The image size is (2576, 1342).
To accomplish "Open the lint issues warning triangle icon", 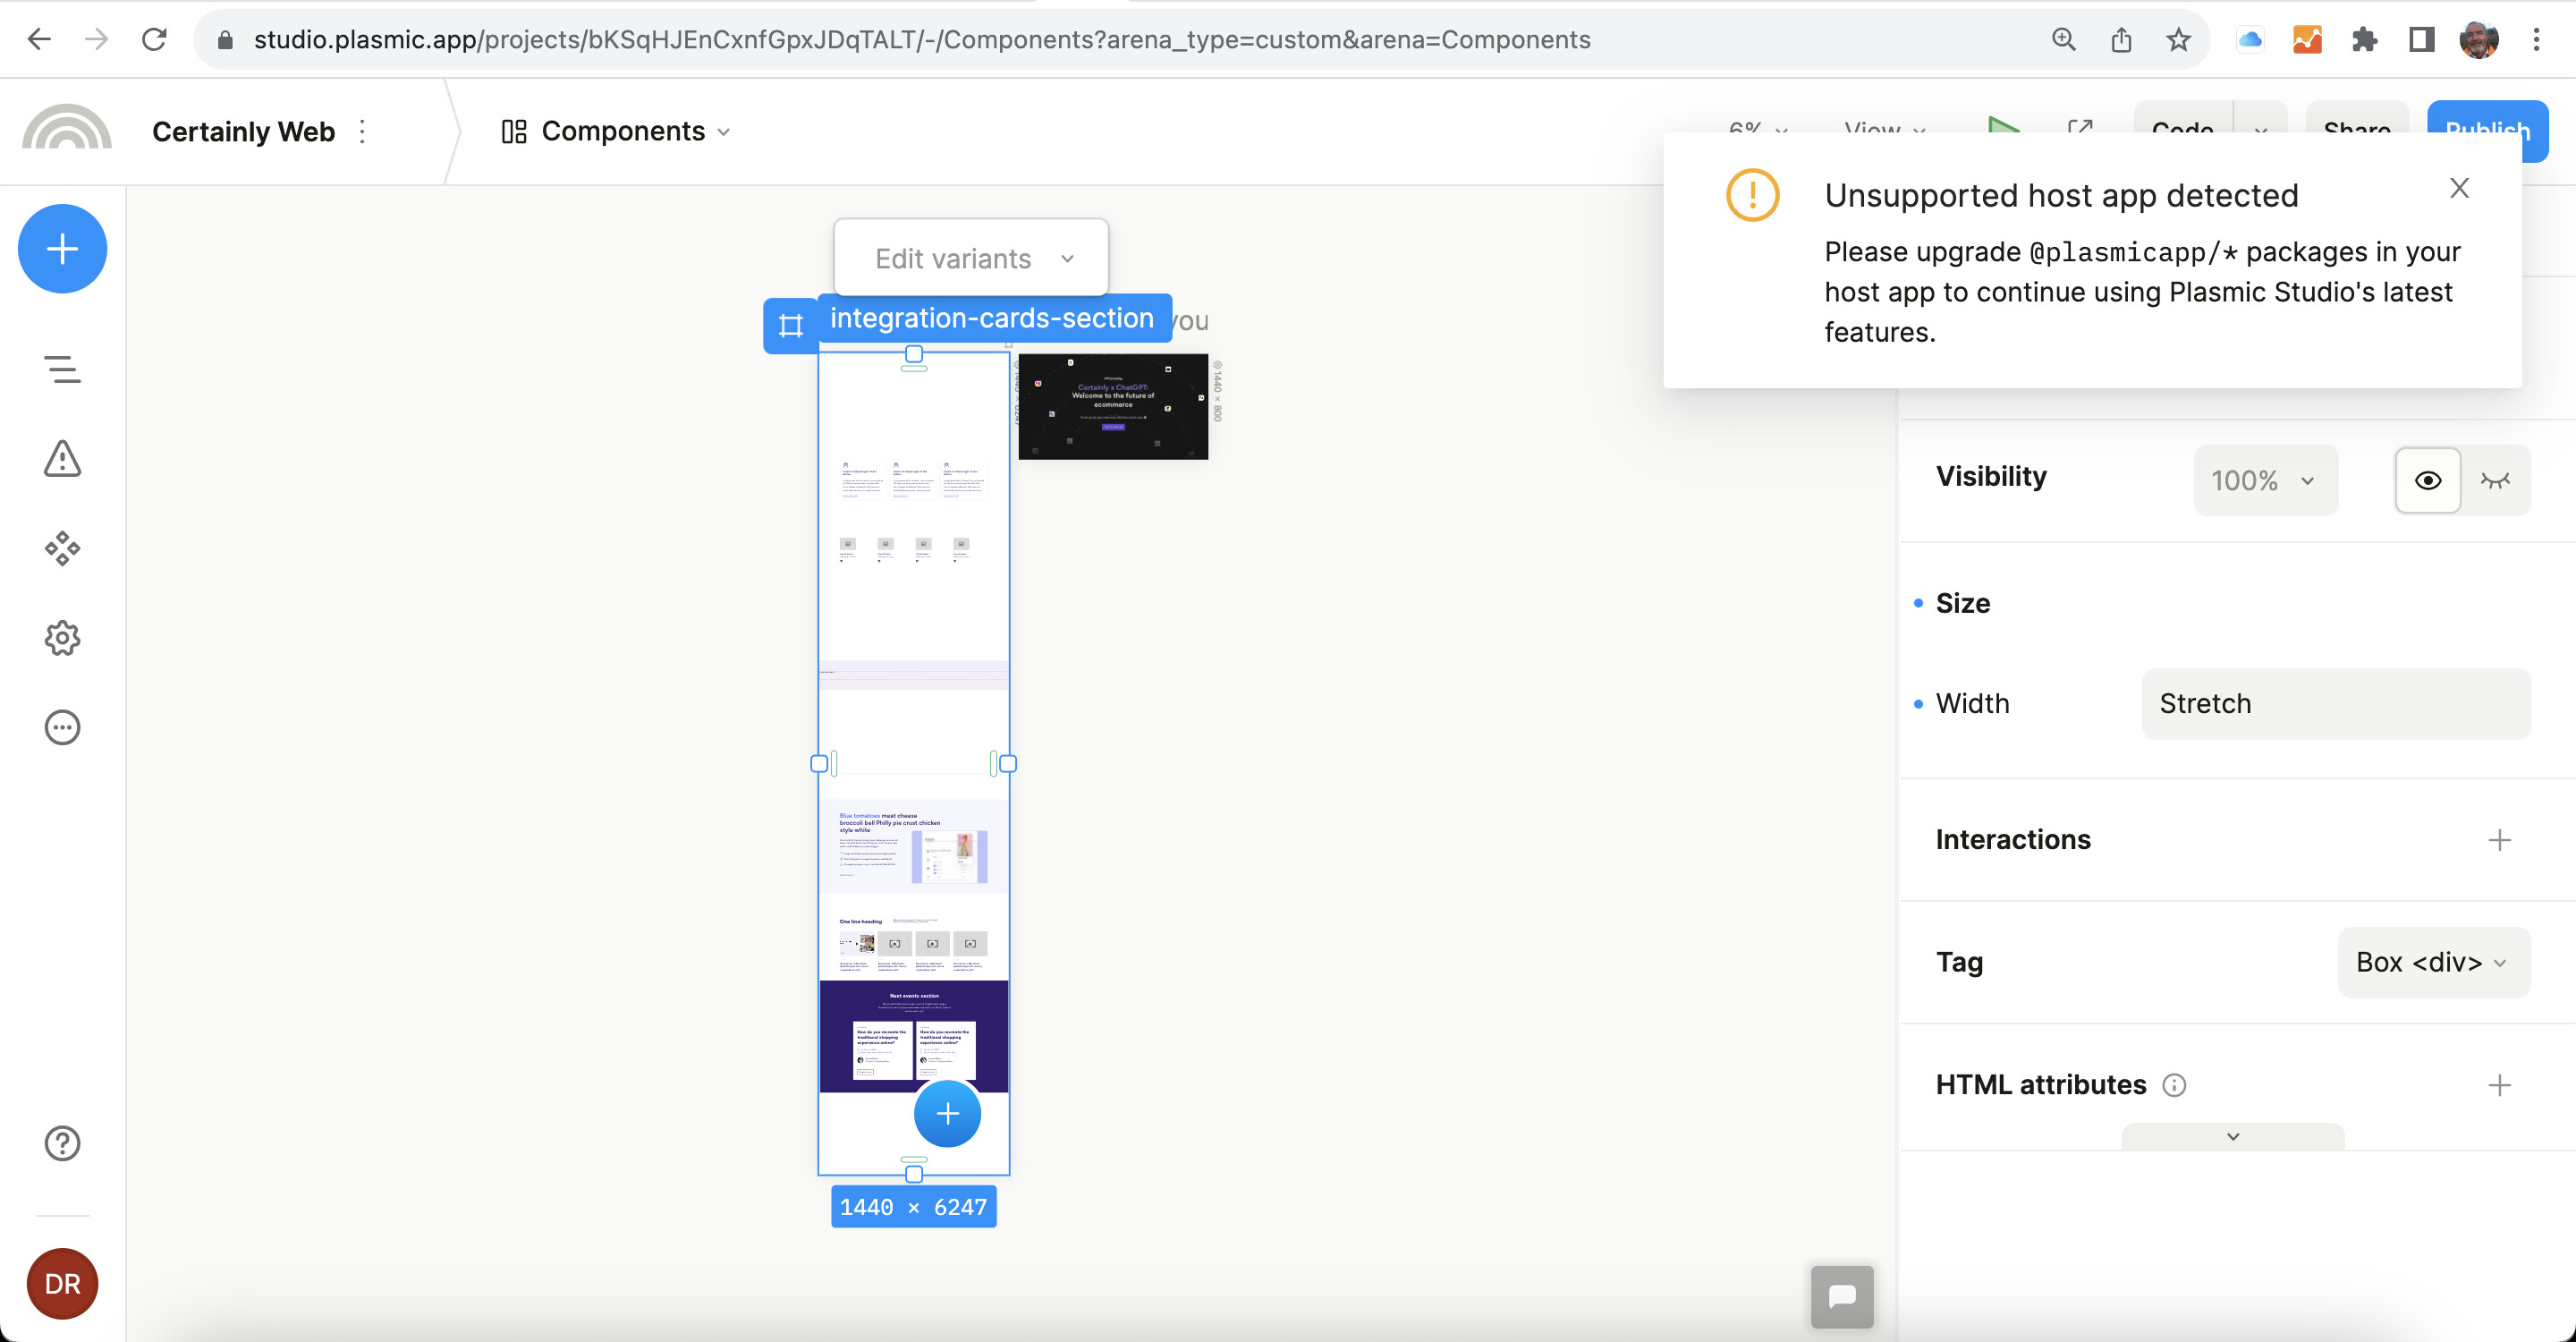I will [x=62, y=459].
